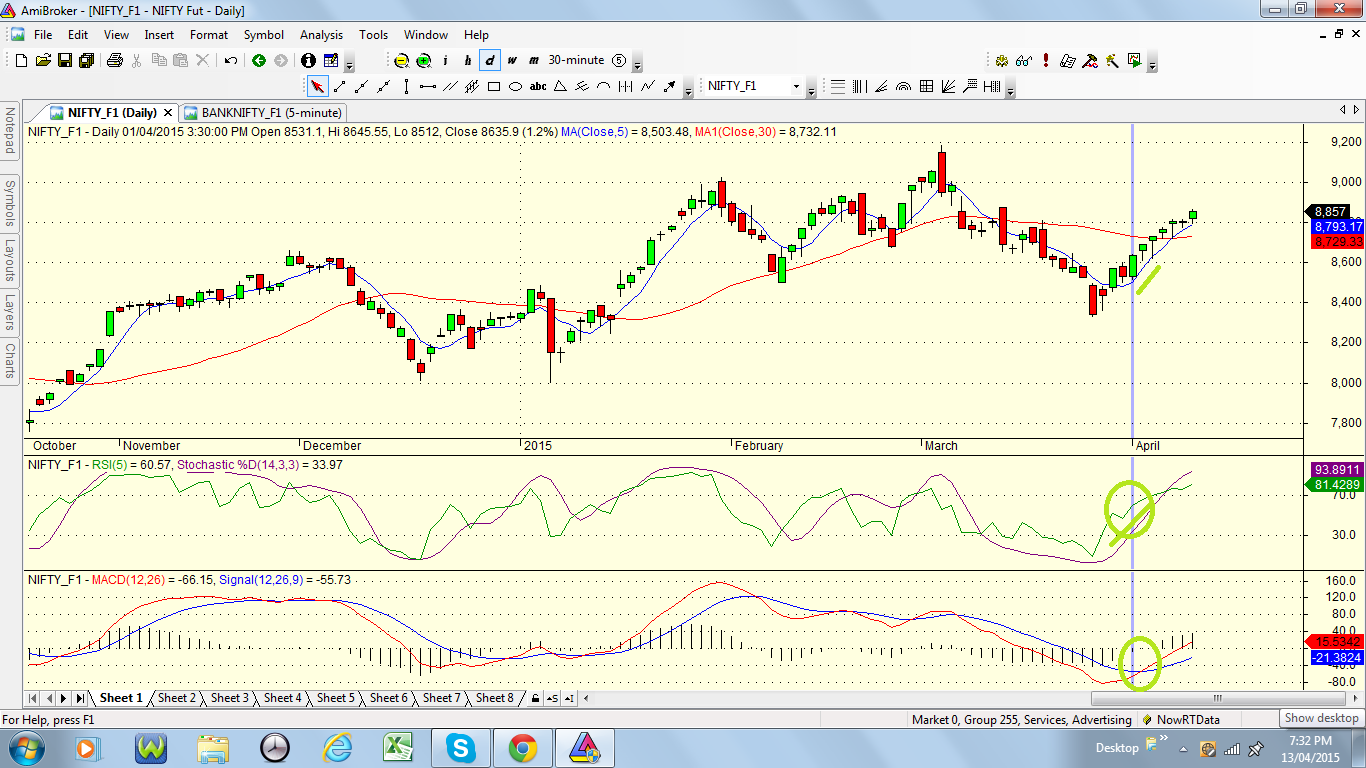Click the chart horizontal scrollbar thumb
1366x768 pixels.
coord(1218,698)
